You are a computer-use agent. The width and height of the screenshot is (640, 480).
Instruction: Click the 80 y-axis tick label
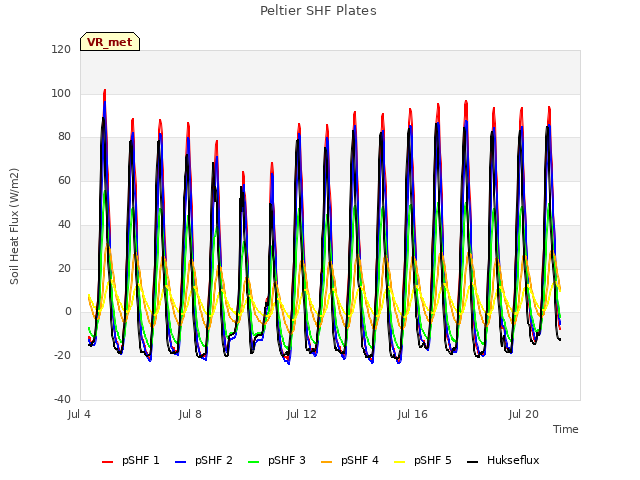(x=64, y=137)
